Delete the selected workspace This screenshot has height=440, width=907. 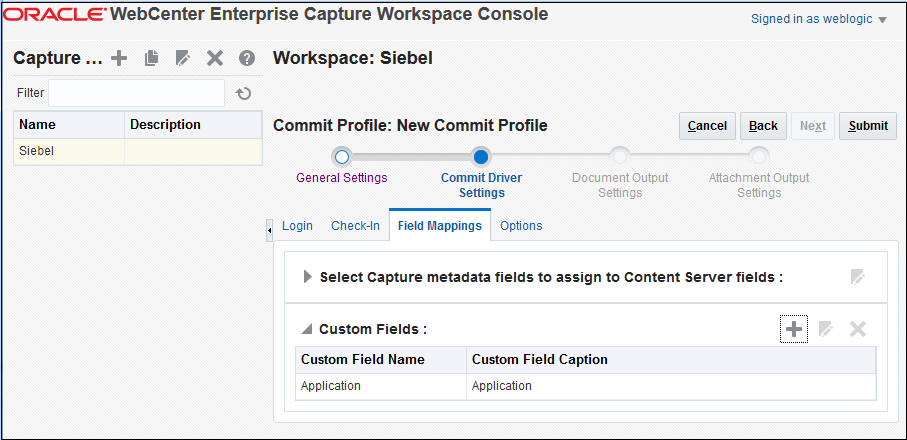(214, 58)
